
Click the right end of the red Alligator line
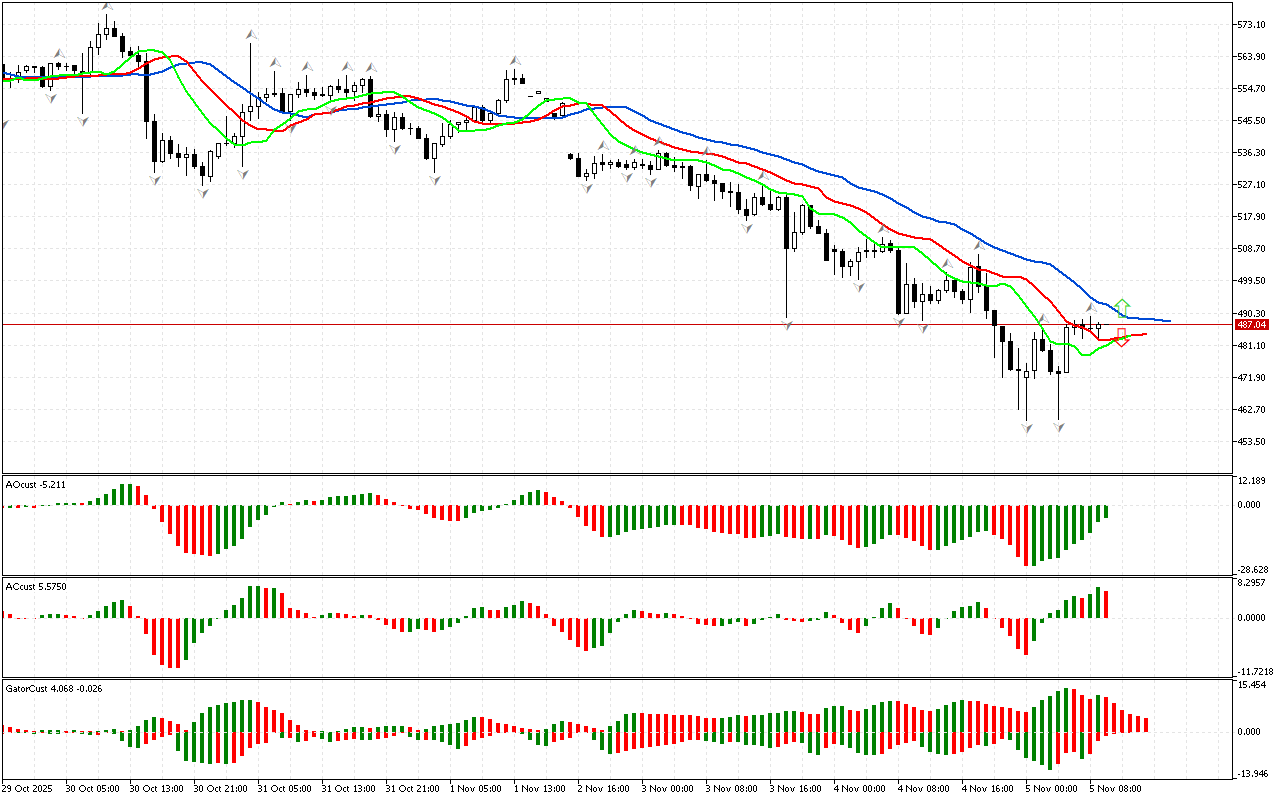coord(1144,334)
